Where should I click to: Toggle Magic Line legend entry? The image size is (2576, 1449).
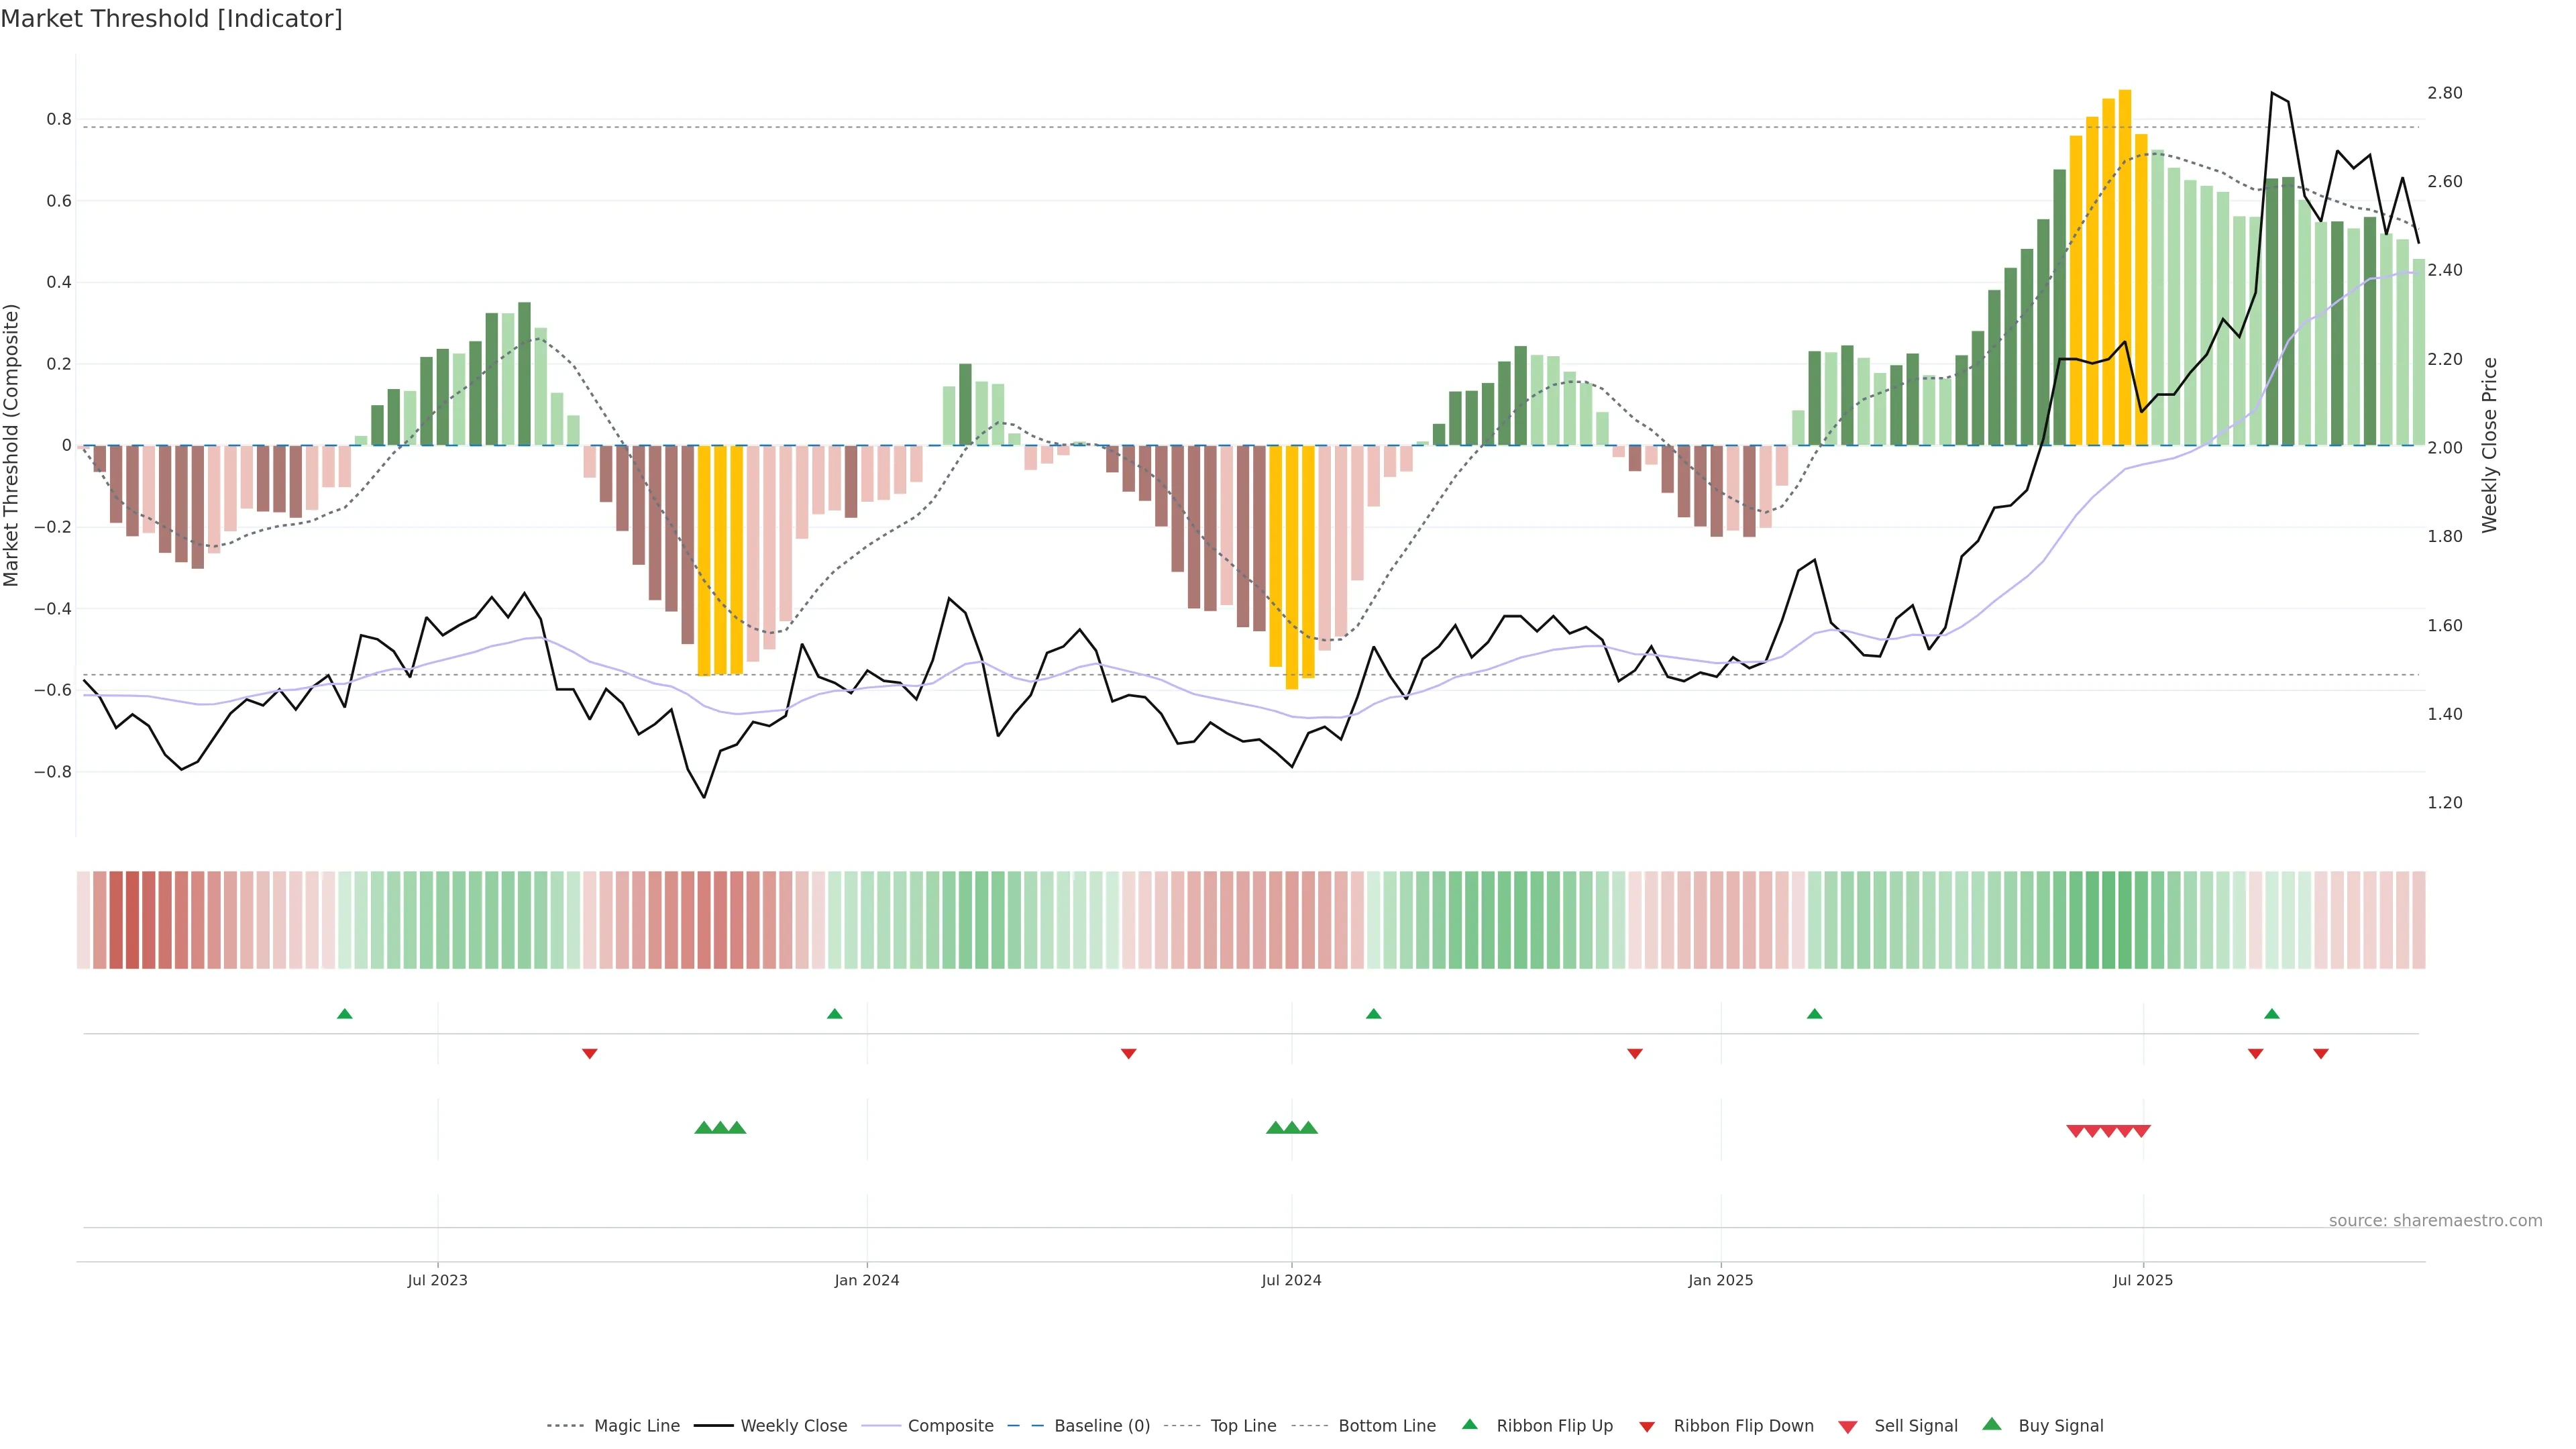[x=636, y=1426]
